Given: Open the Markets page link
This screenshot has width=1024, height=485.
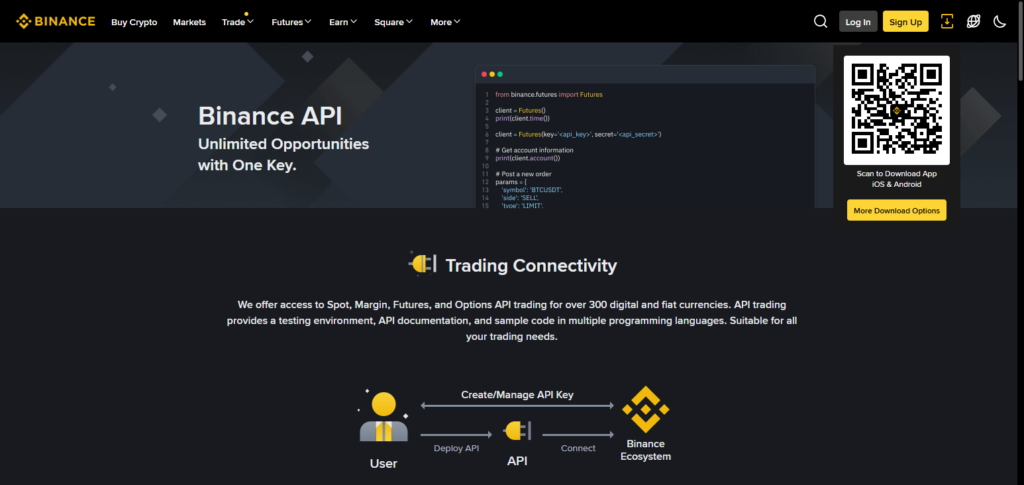Looking at the screenshot, I should 189,22.
